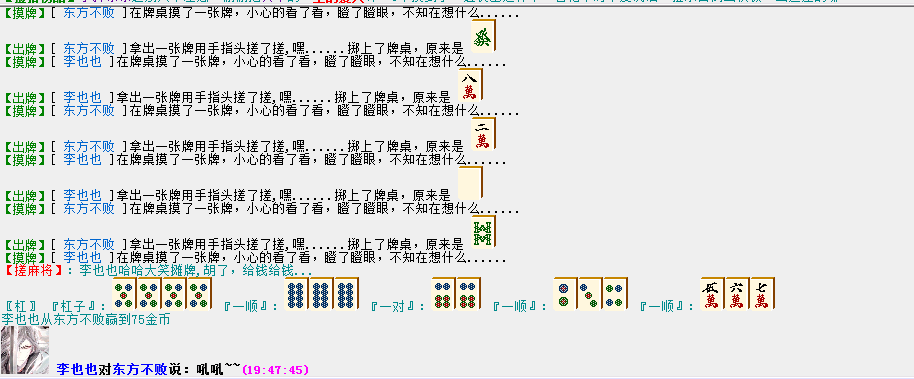Click the 五萬 tile in the last sequence

coord(712,293)
